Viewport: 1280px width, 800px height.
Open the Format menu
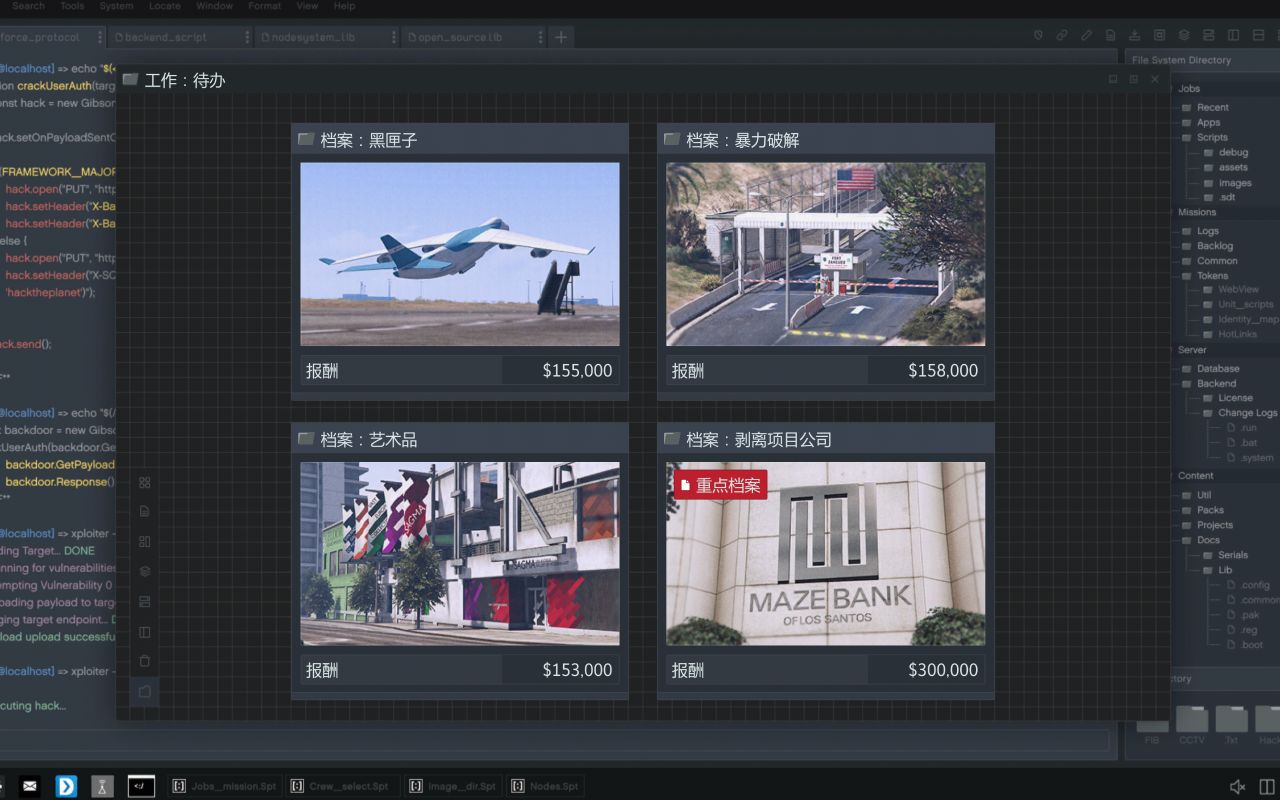265,6
